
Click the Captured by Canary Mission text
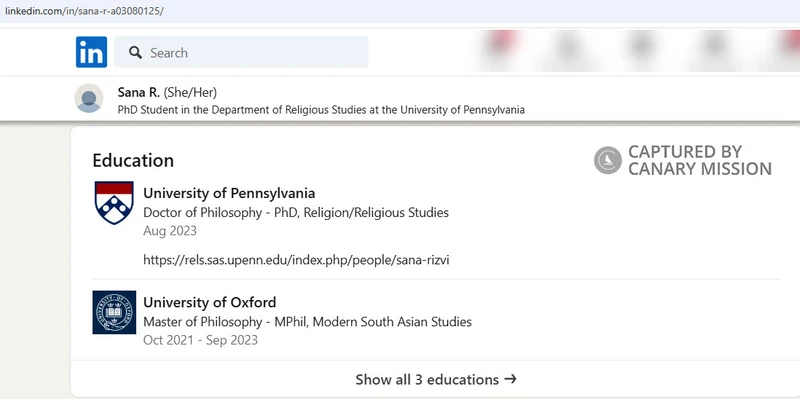click(700, 160)
